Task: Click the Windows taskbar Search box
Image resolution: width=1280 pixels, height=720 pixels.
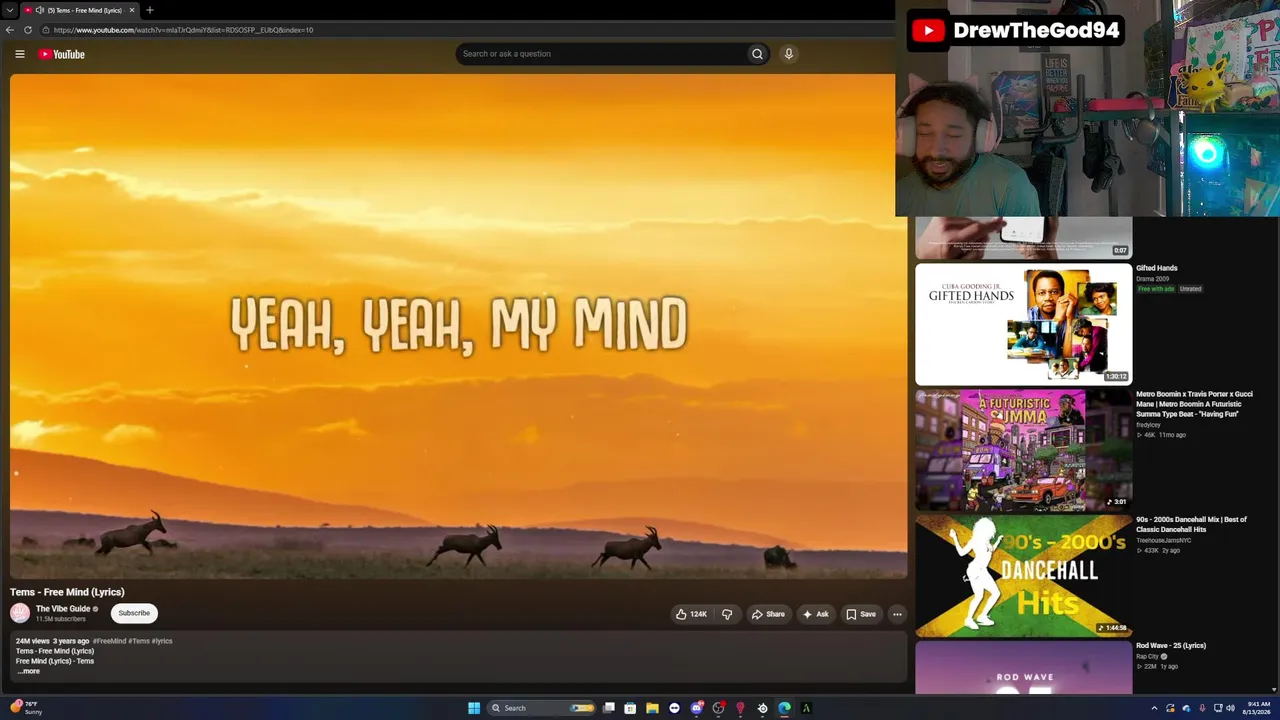Action: pos(542,708)
